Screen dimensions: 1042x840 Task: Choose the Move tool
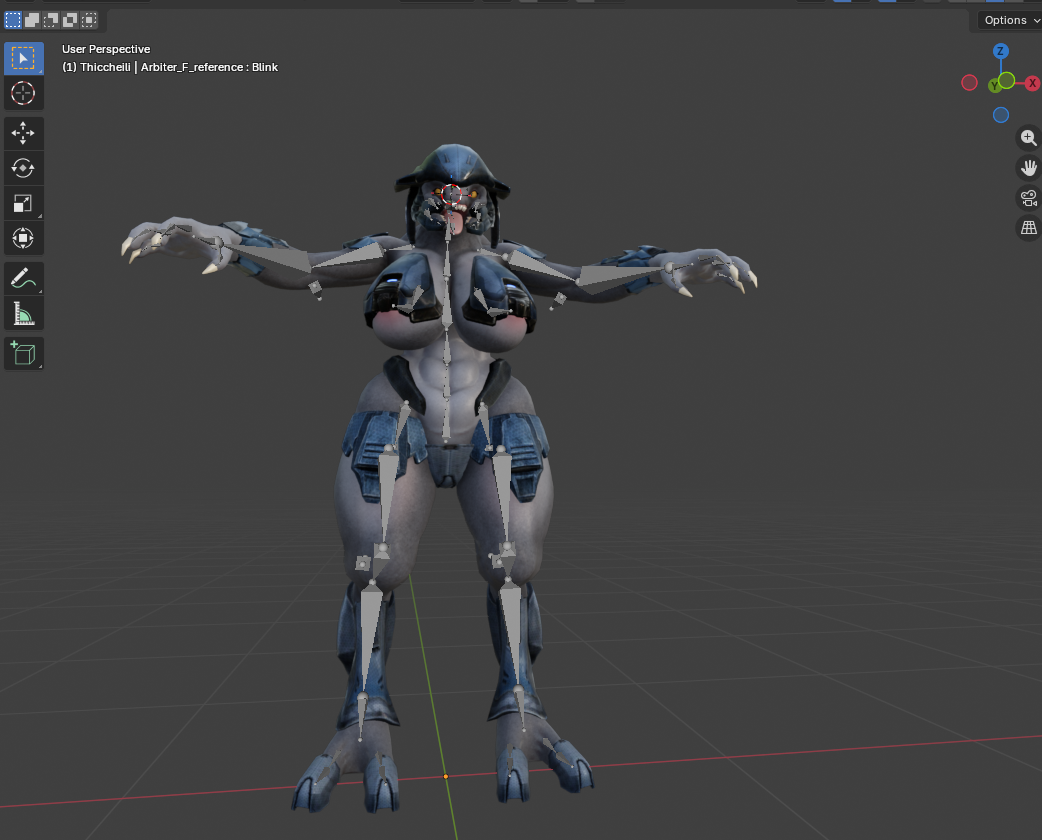23,133
